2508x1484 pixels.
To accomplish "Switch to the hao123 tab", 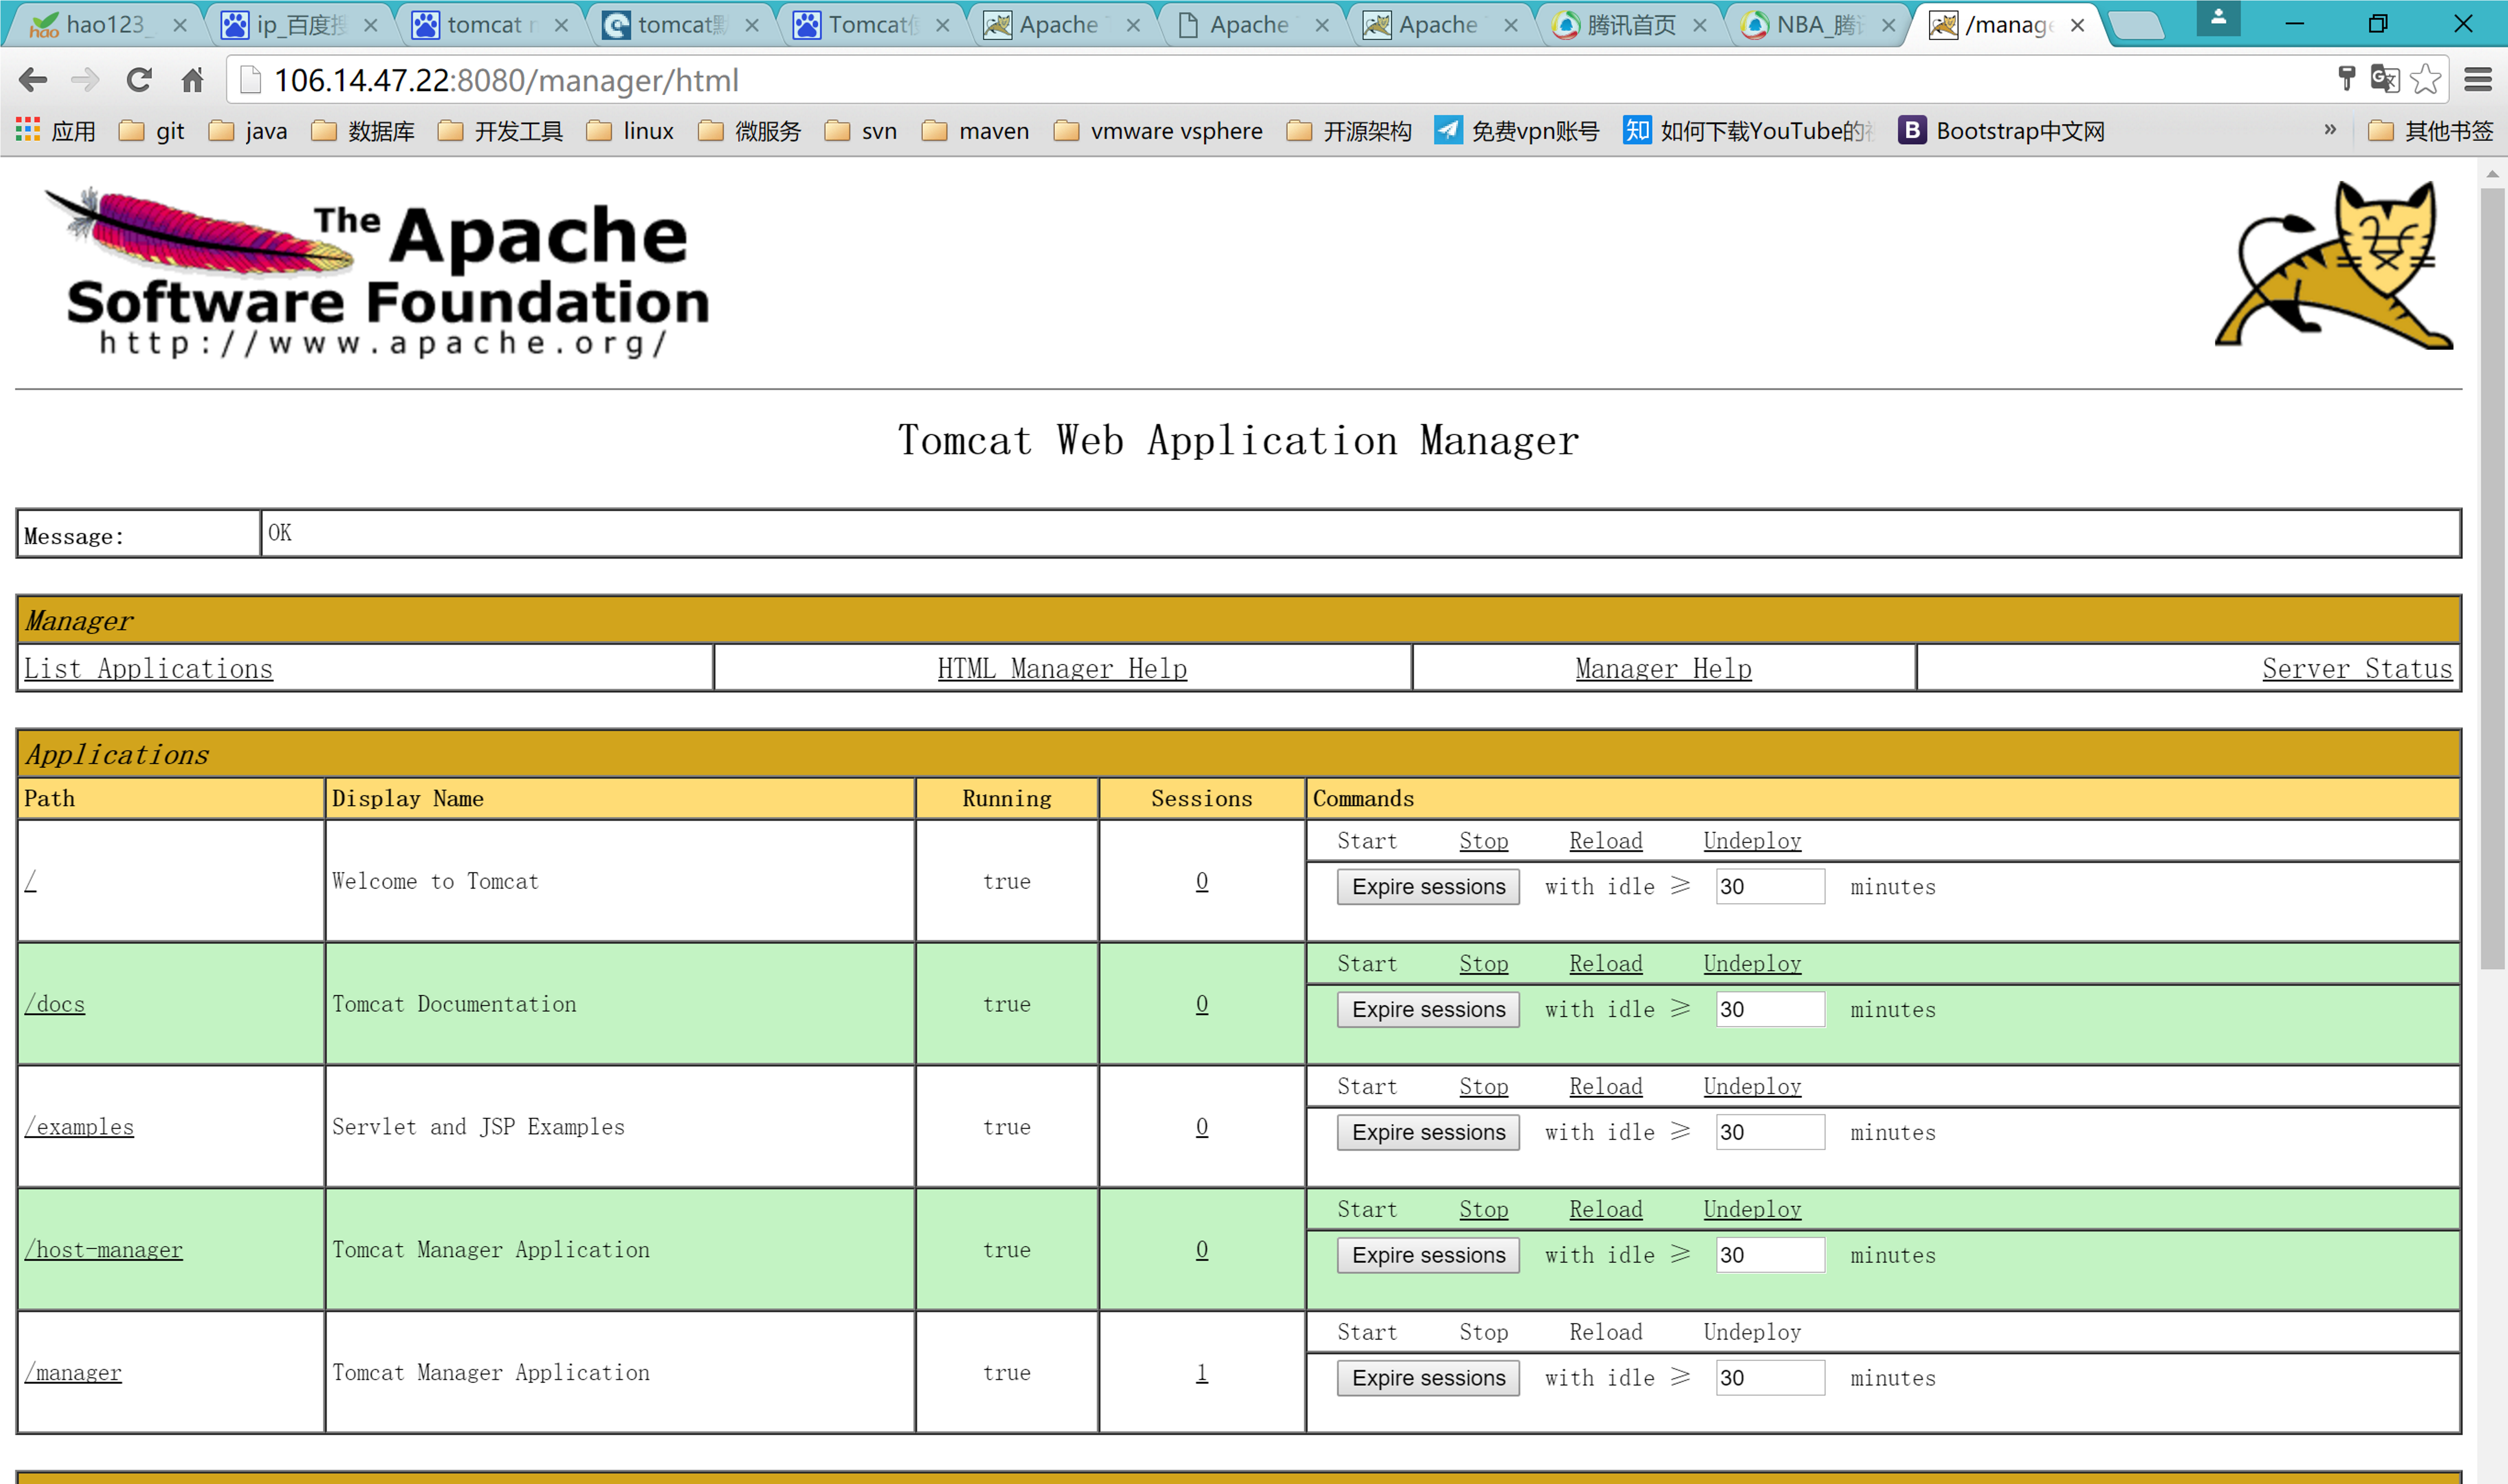I will click(104, 25).
